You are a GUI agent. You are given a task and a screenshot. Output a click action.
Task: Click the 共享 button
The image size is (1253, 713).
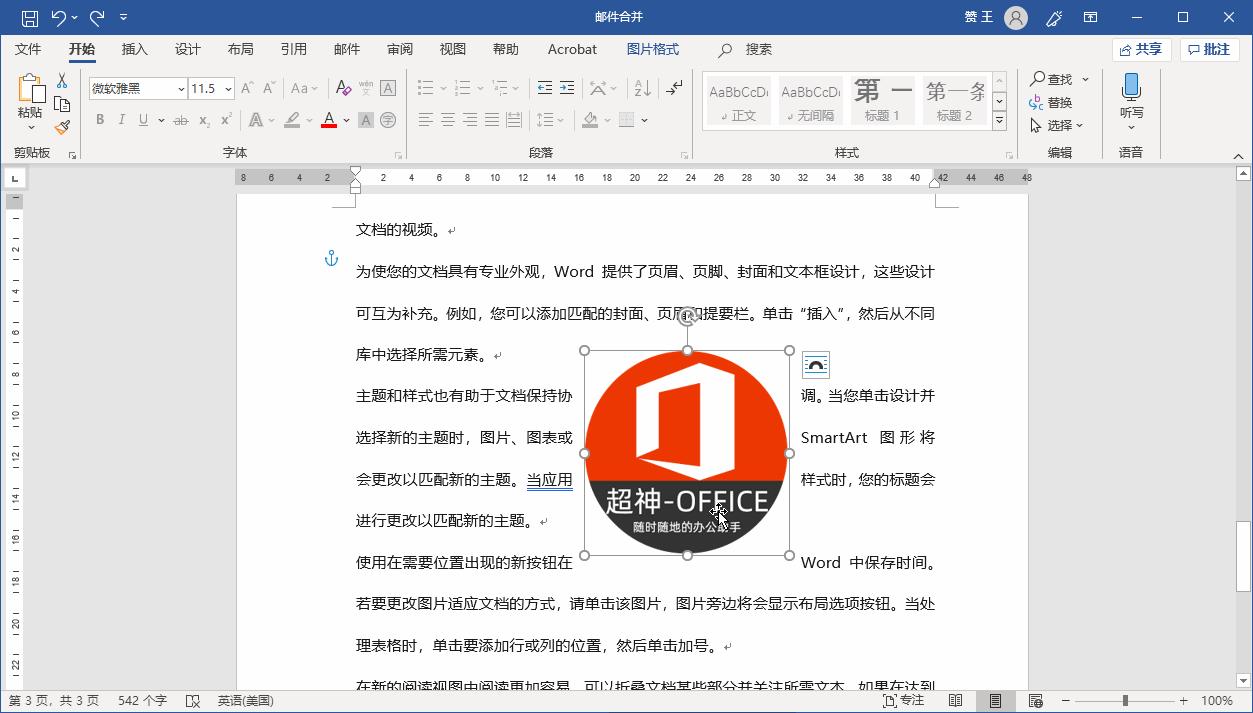1141,48
